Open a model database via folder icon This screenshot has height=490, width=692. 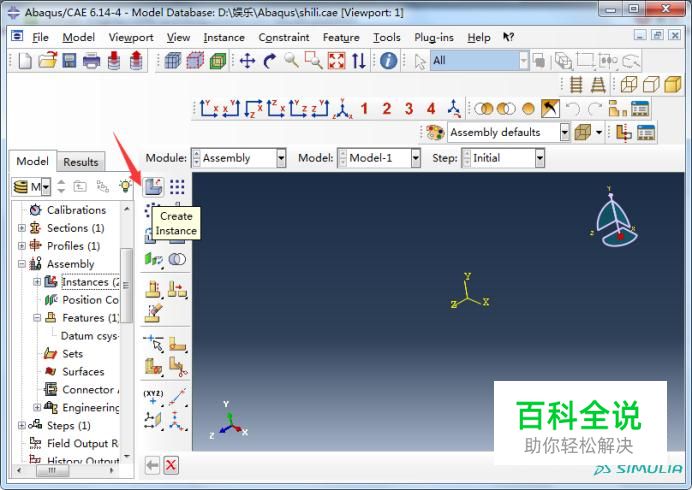(47, 60)
